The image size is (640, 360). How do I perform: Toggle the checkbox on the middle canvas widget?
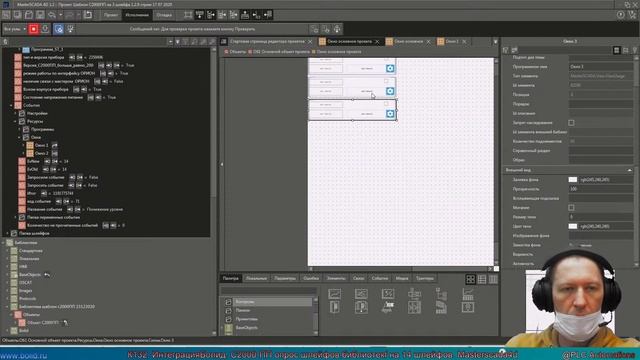pos(386,81)
